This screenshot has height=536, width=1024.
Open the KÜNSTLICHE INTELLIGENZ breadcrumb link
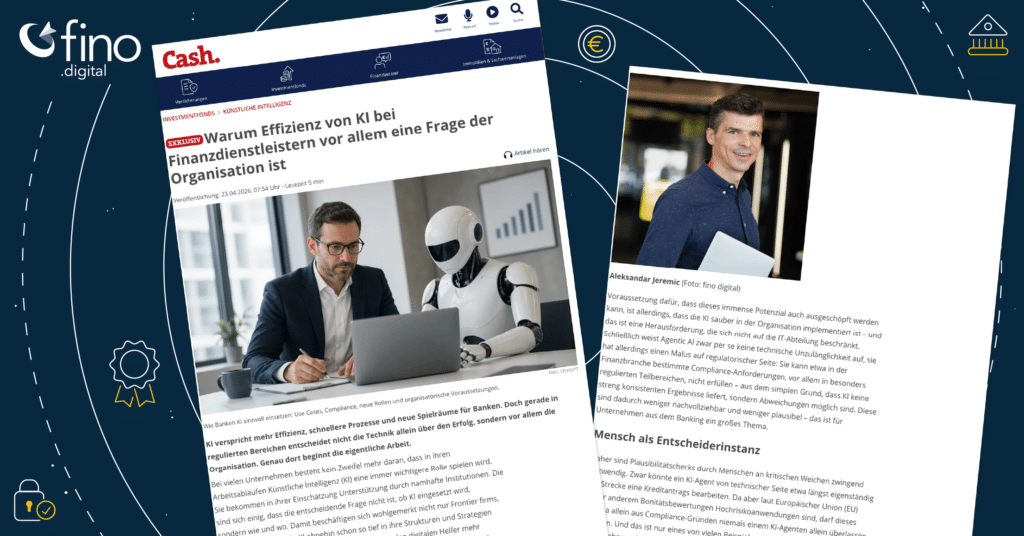(x=257, y=107)
